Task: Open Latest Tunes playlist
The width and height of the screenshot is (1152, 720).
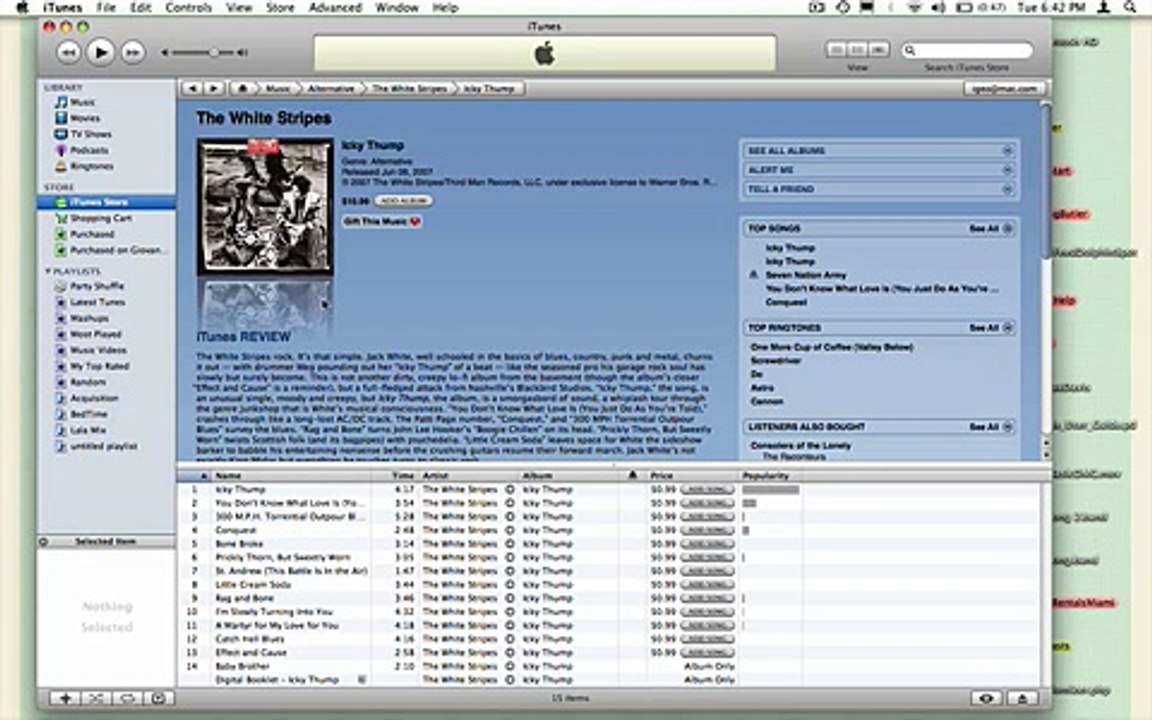Action: pos(97,303)
